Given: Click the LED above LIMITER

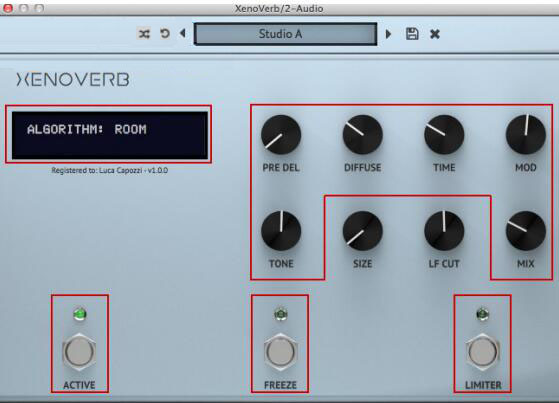Looking at the screenshot, I should (483, 314).
